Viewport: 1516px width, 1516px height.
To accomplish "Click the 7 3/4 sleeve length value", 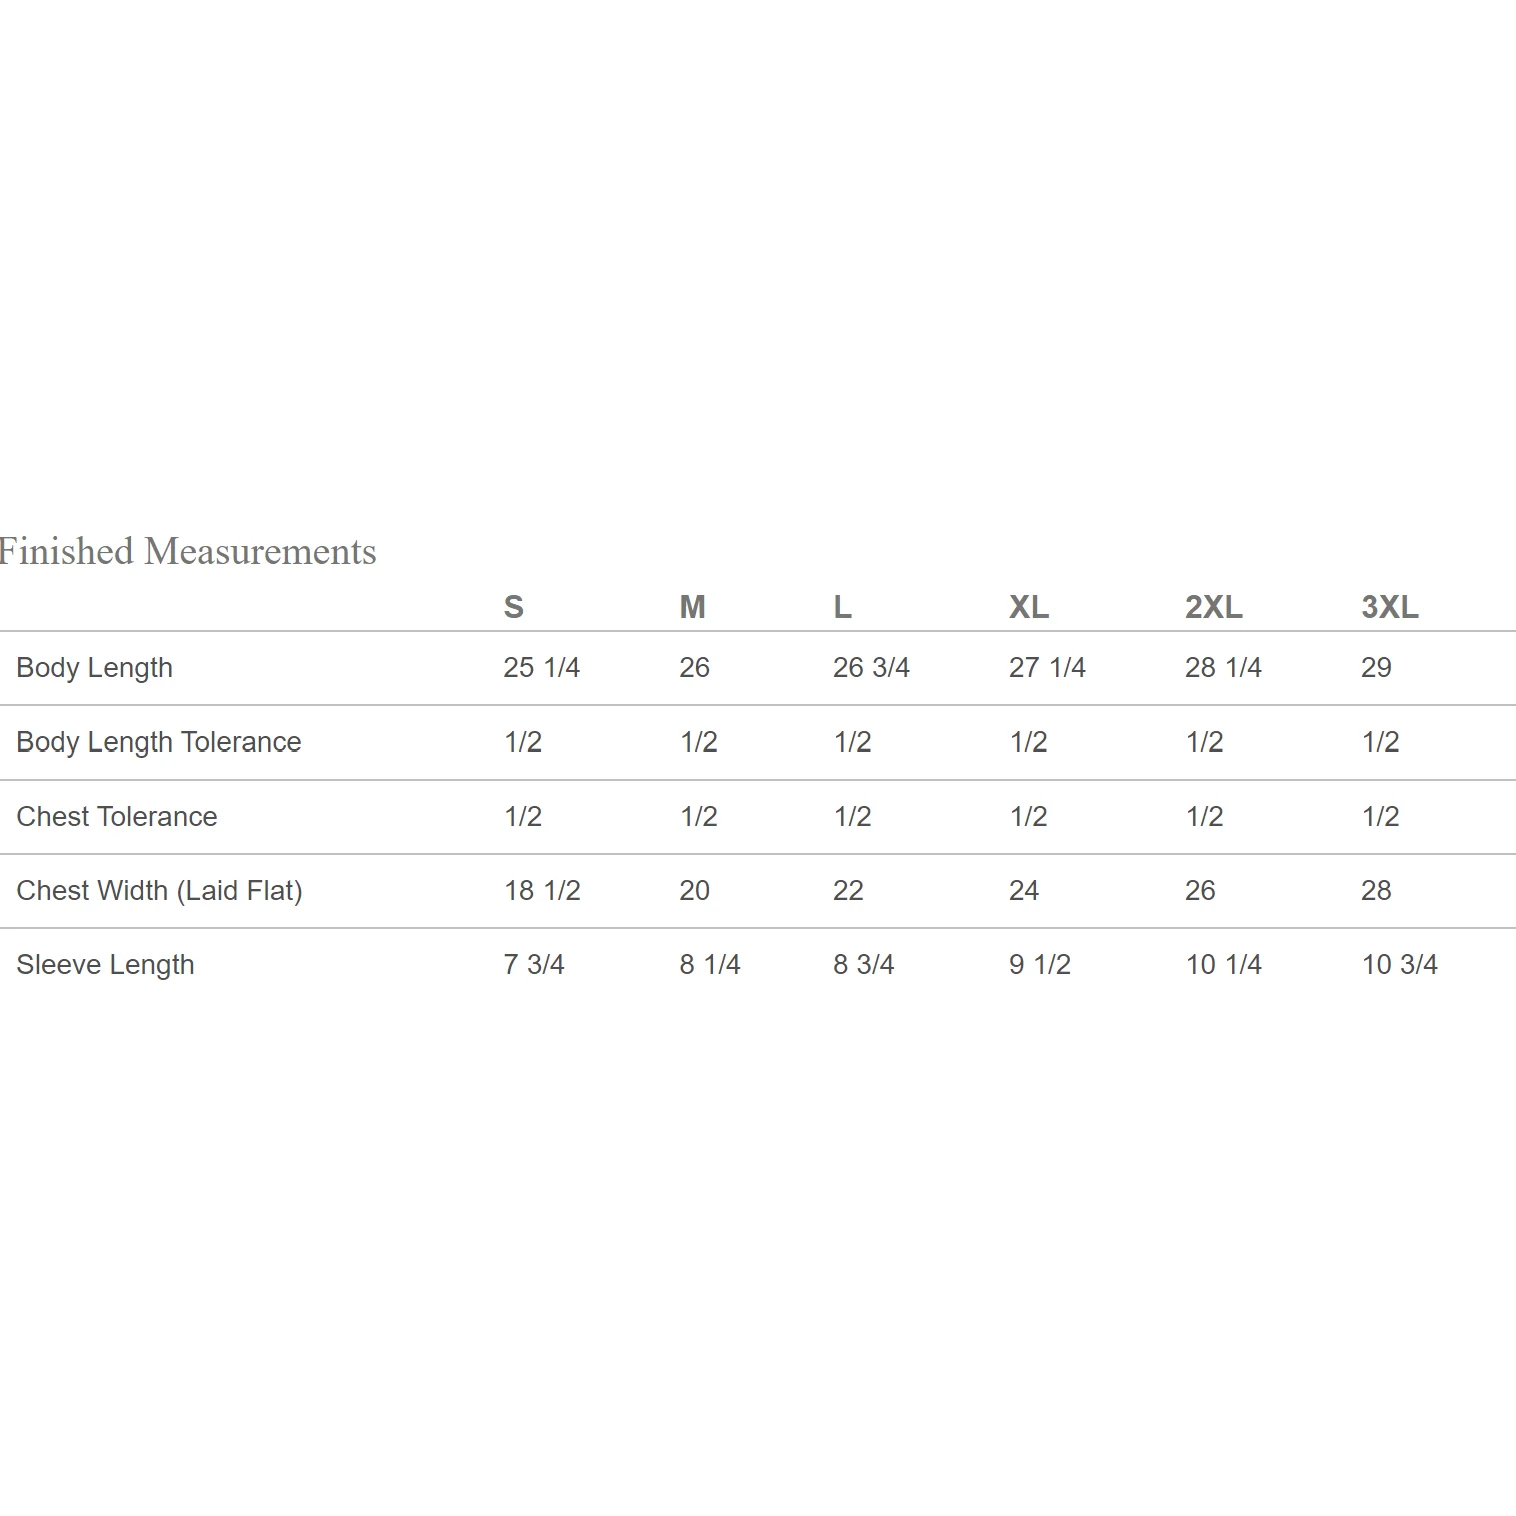I will click(x=534, y=964).
